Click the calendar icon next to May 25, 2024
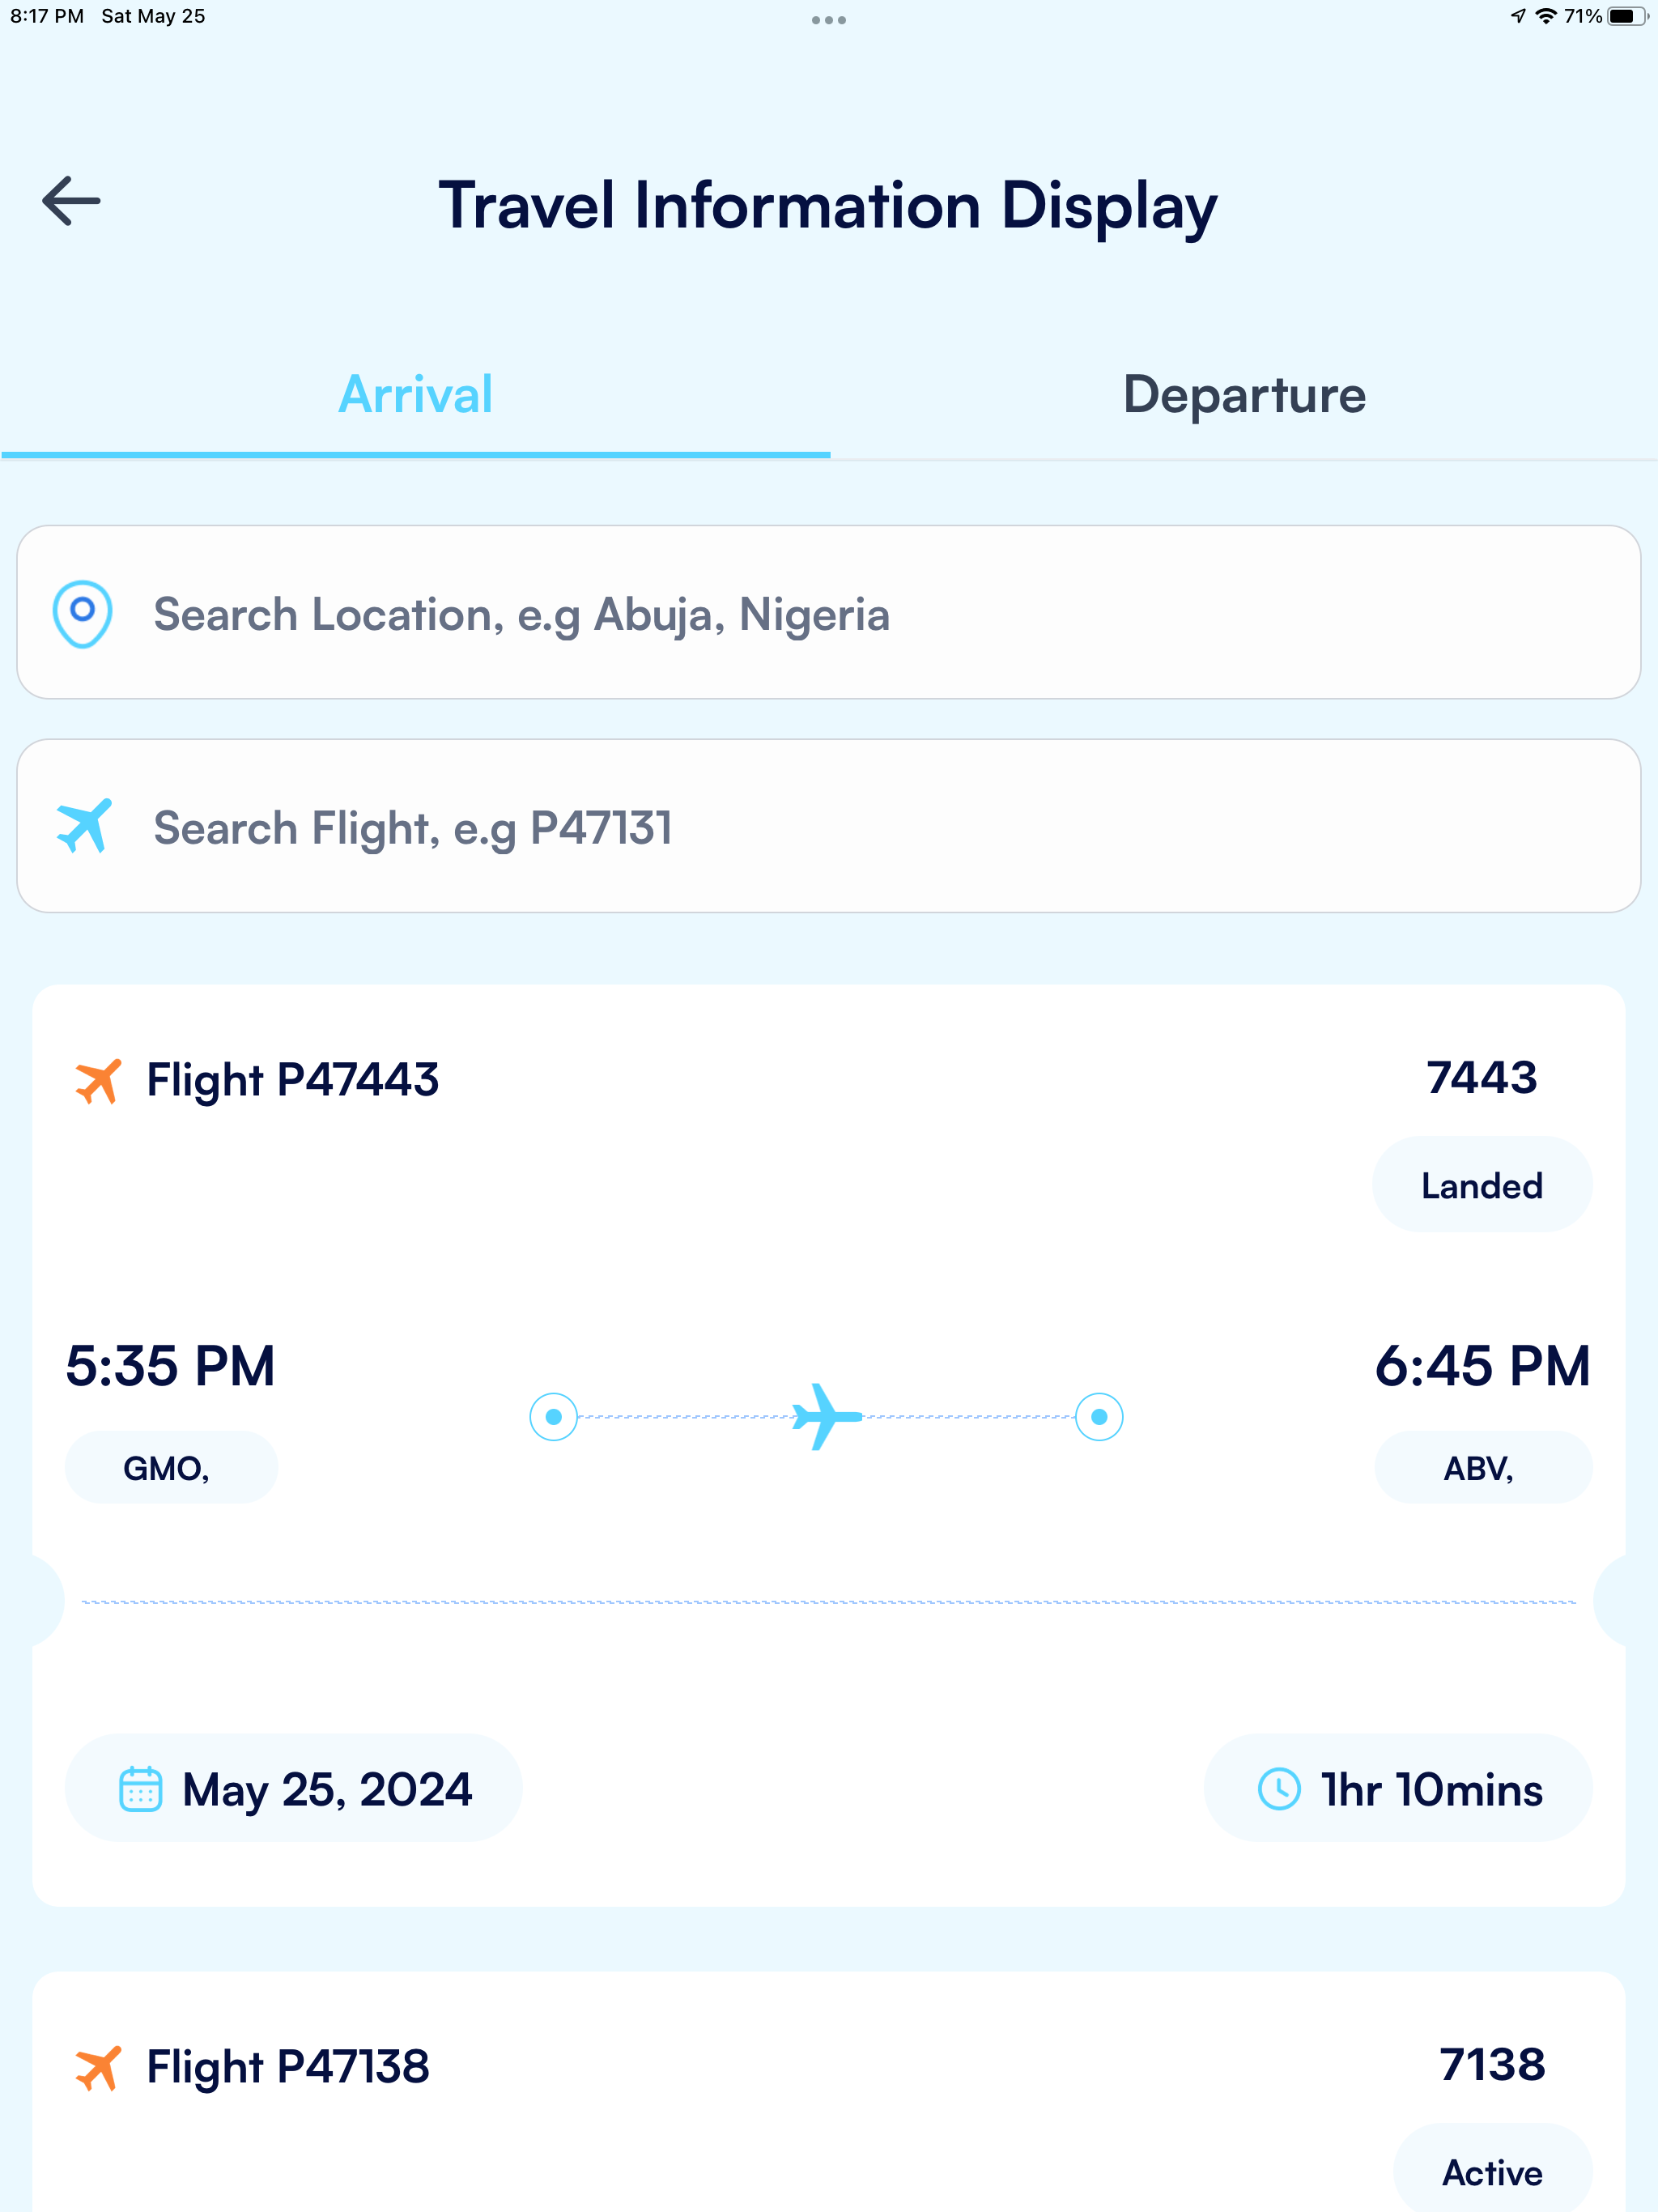The height and width of the screenshot is (2212, 1658). [x=140, y=1789]
